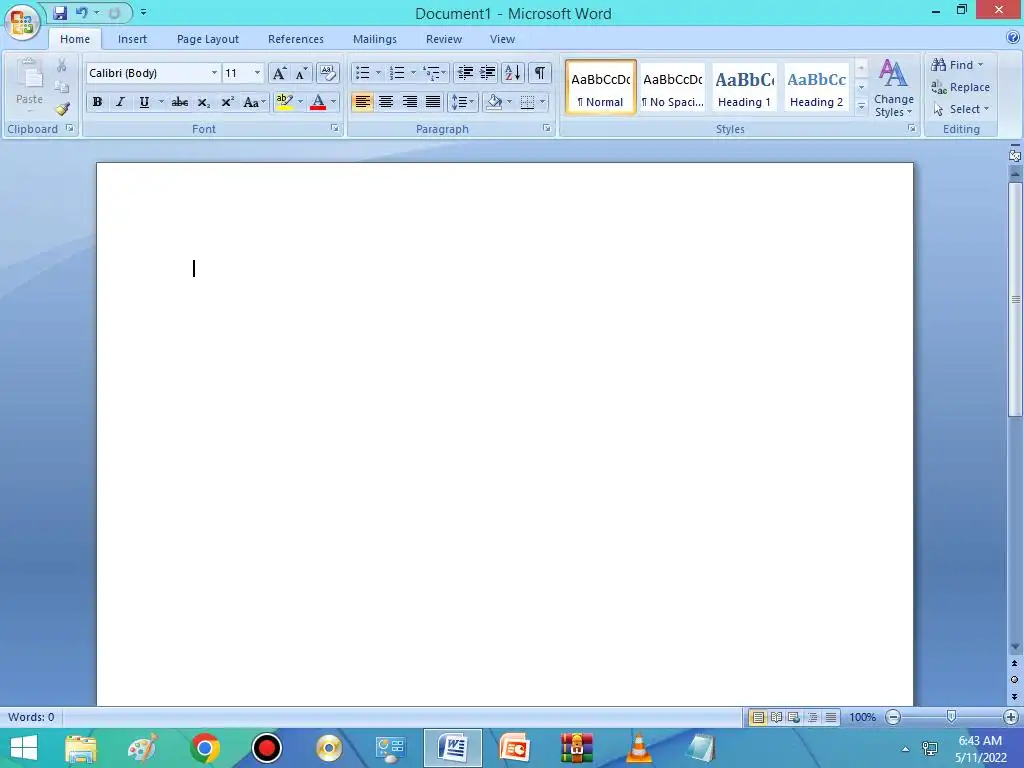
Task: Toggle subscript formatting
Action: (x=204, y=102)
